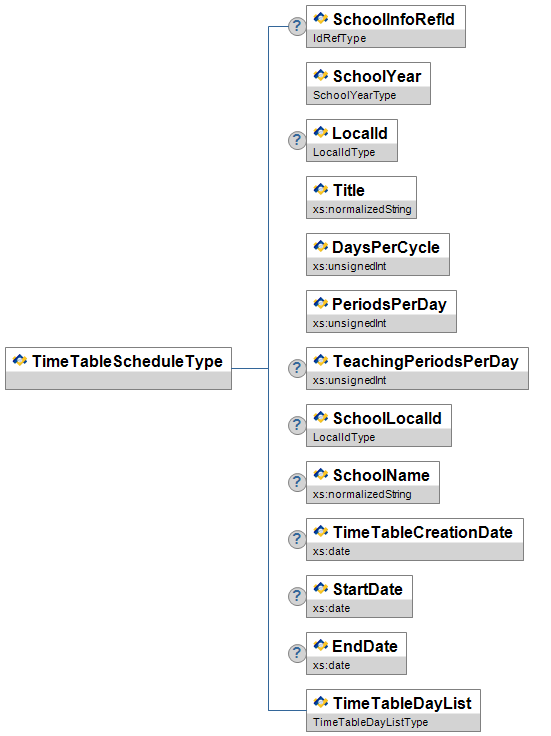Image resolution: width=551 pixels, height=736 pixels.
Task: Click the question mark beside SchoolLocalId
Action: (297, 425)
